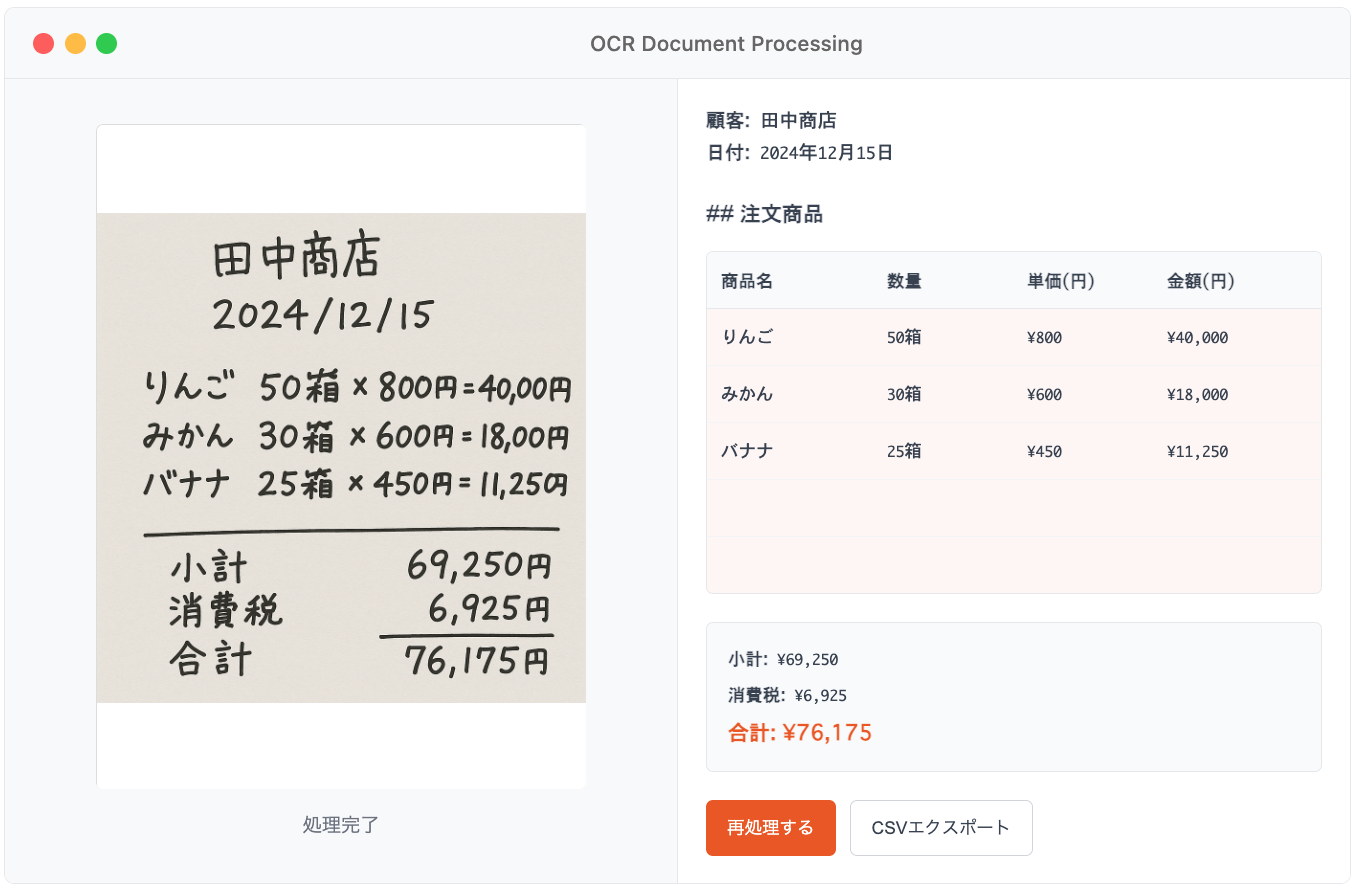Viewport: 1356px width, 889px height.
Task: Click the handwritten receipt image preview
Action: point(341,455)
